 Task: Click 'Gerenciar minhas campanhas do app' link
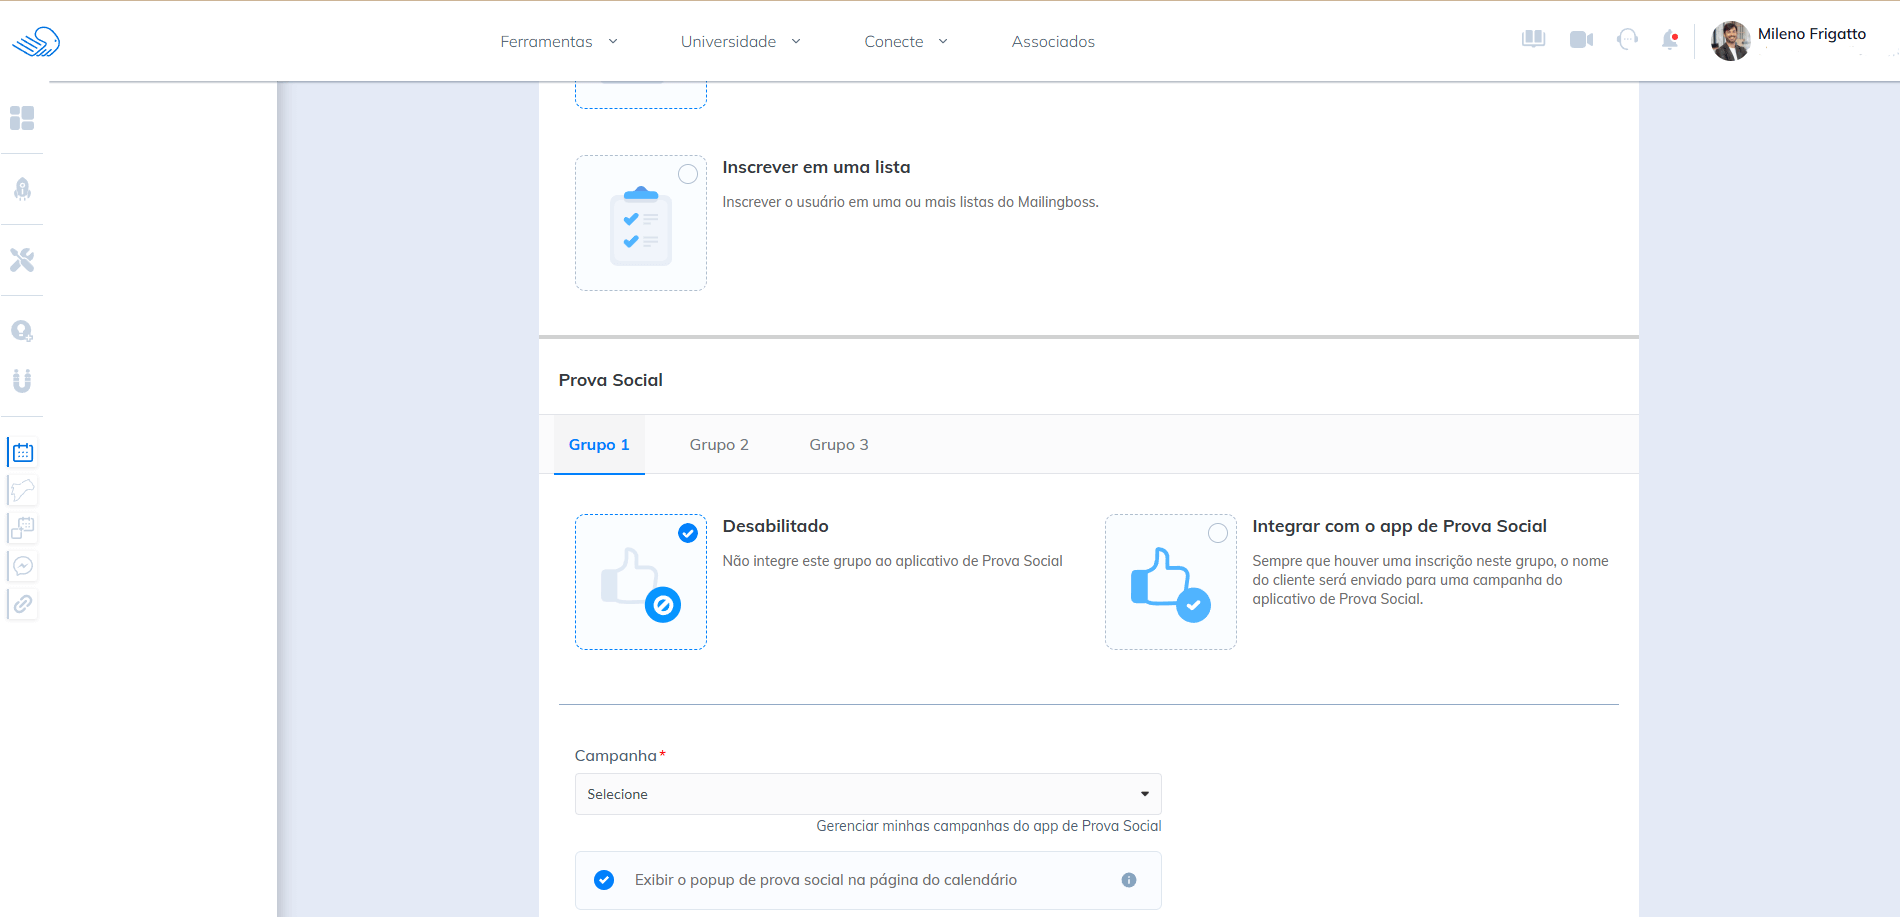pos(988,826)
